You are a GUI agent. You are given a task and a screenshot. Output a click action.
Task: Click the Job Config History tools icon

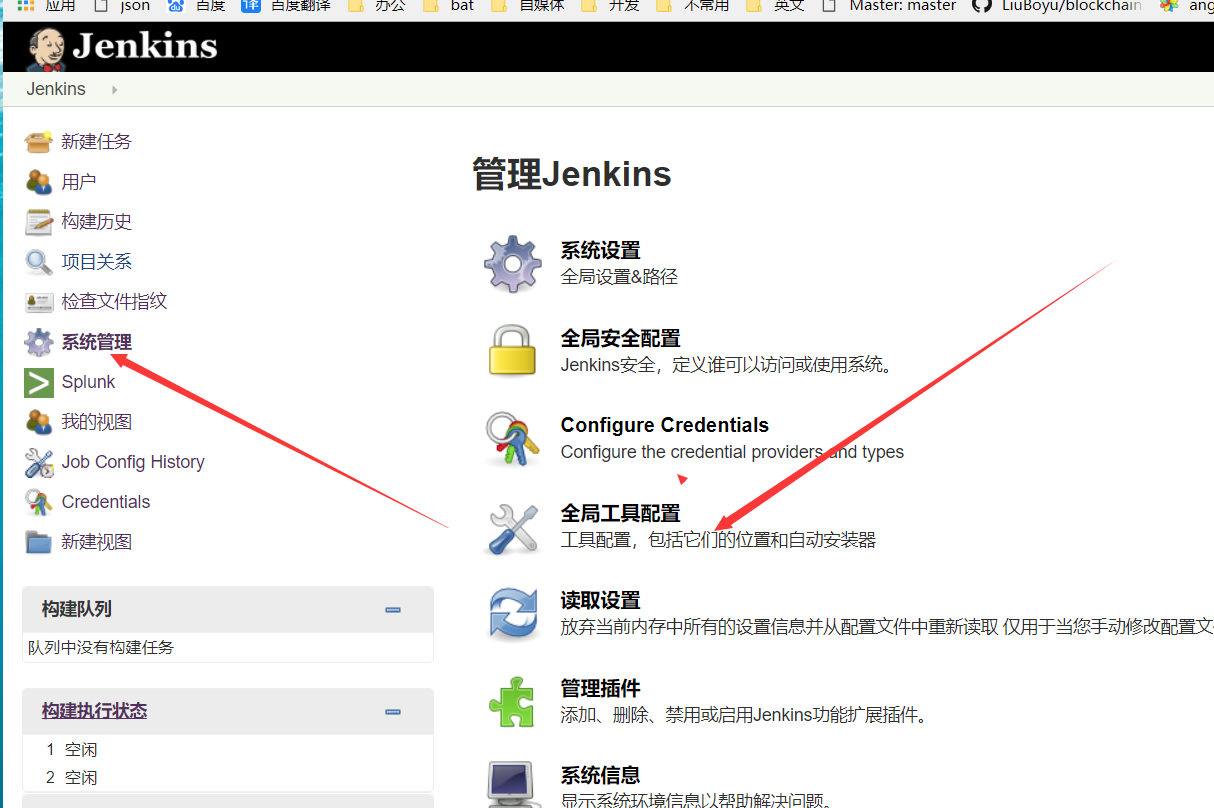click(x=38, y=462)
